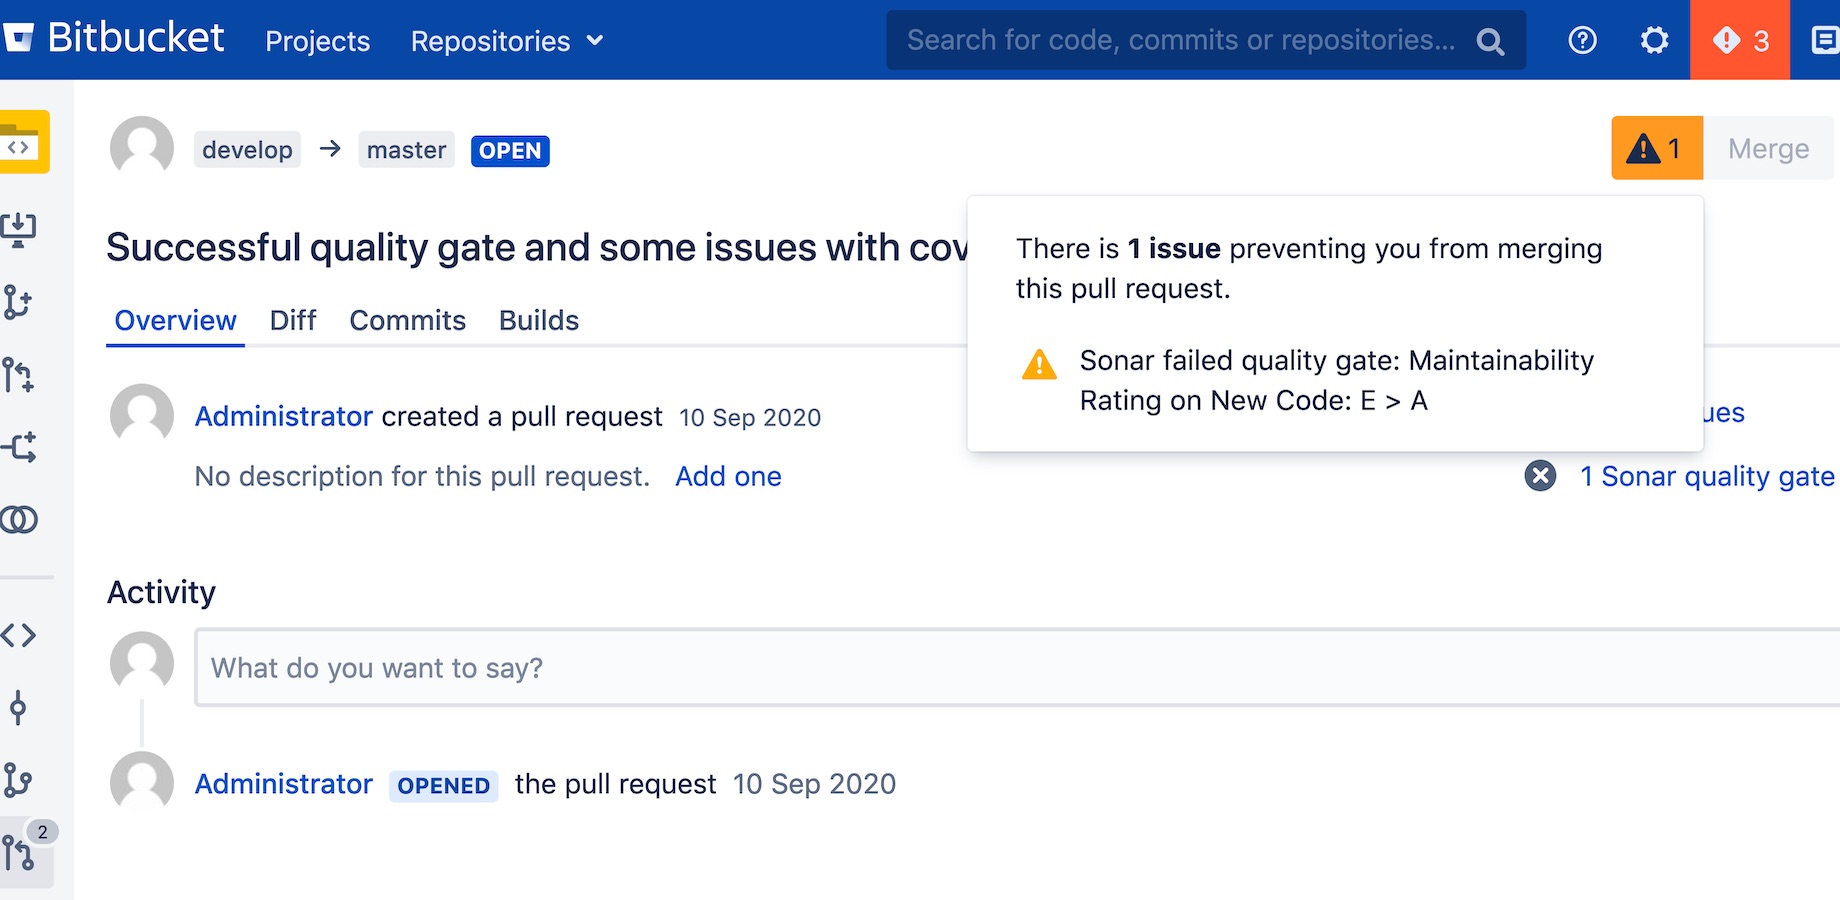1840x900 pixels.
Task: Click the Compare icon in sidebar
Action: tap(19, 520)
